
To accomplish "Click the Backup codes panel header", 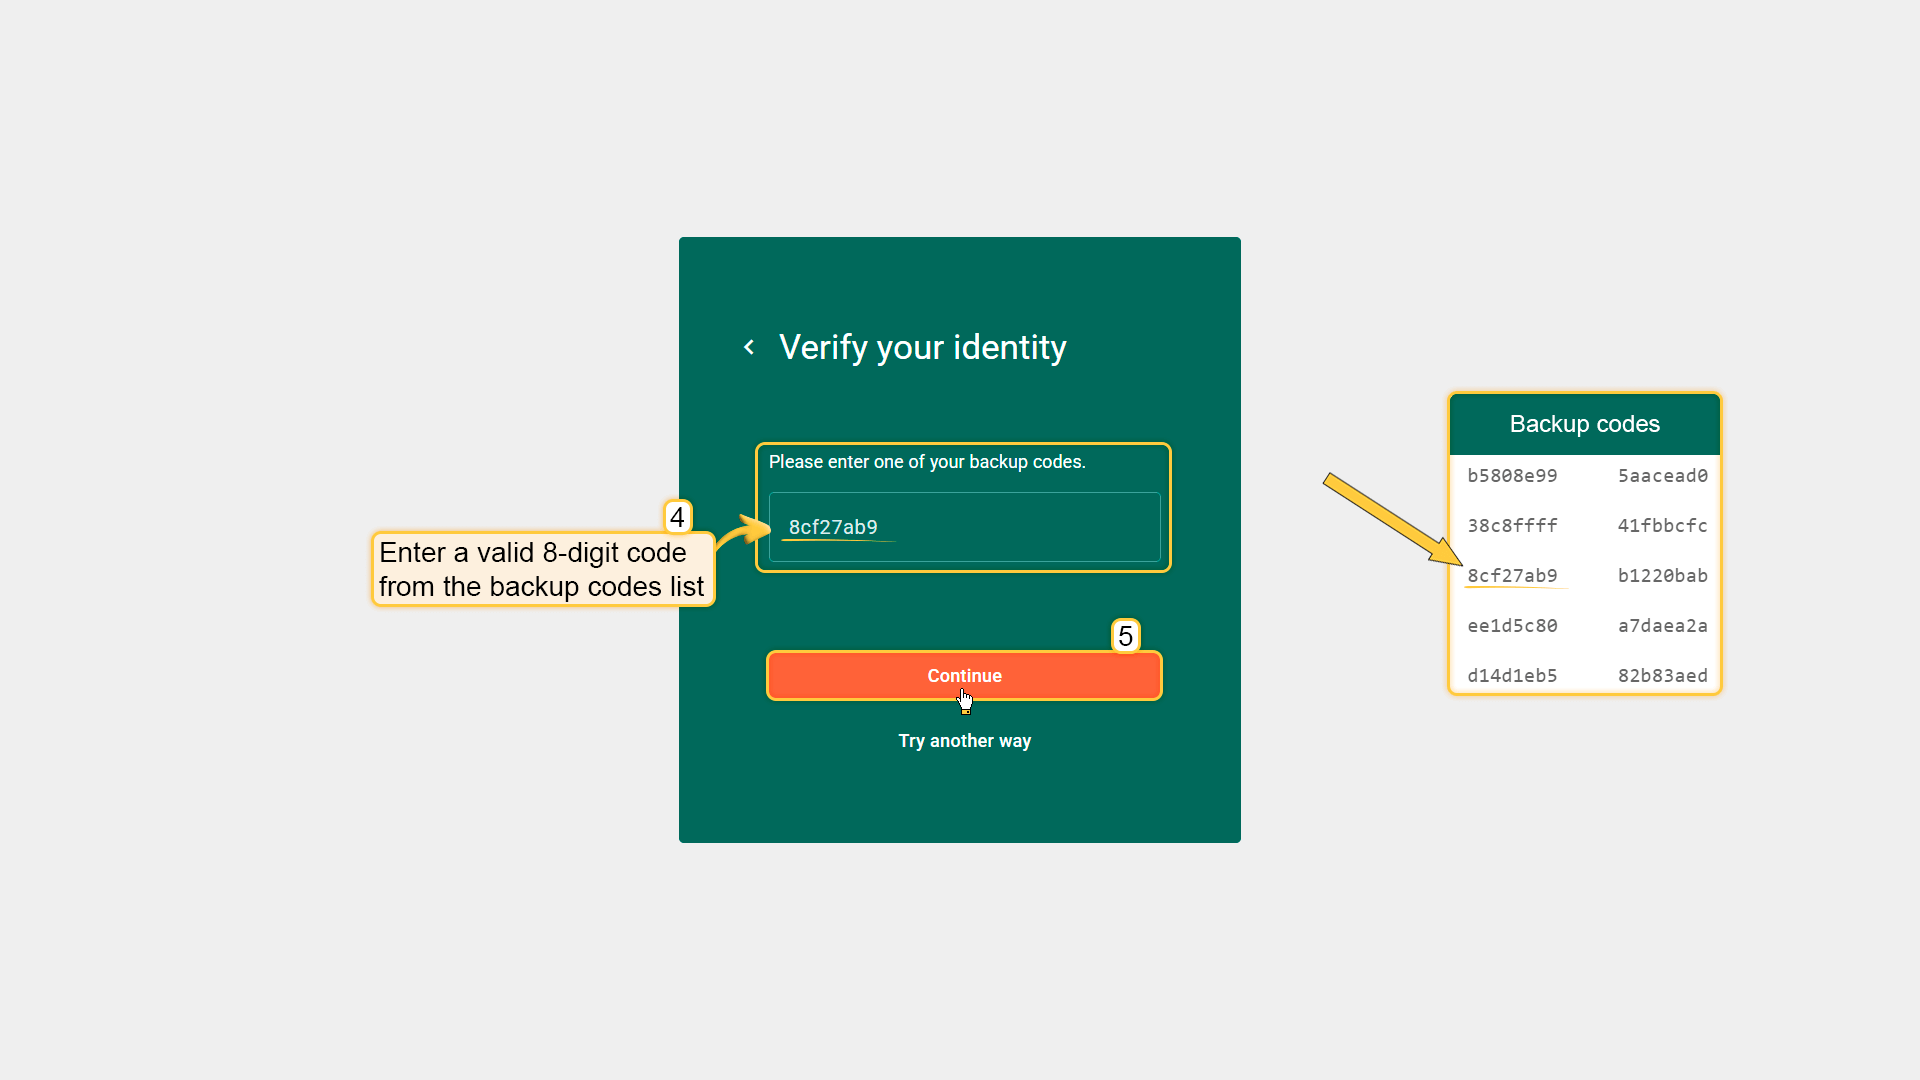I will tap(1584, 424).
